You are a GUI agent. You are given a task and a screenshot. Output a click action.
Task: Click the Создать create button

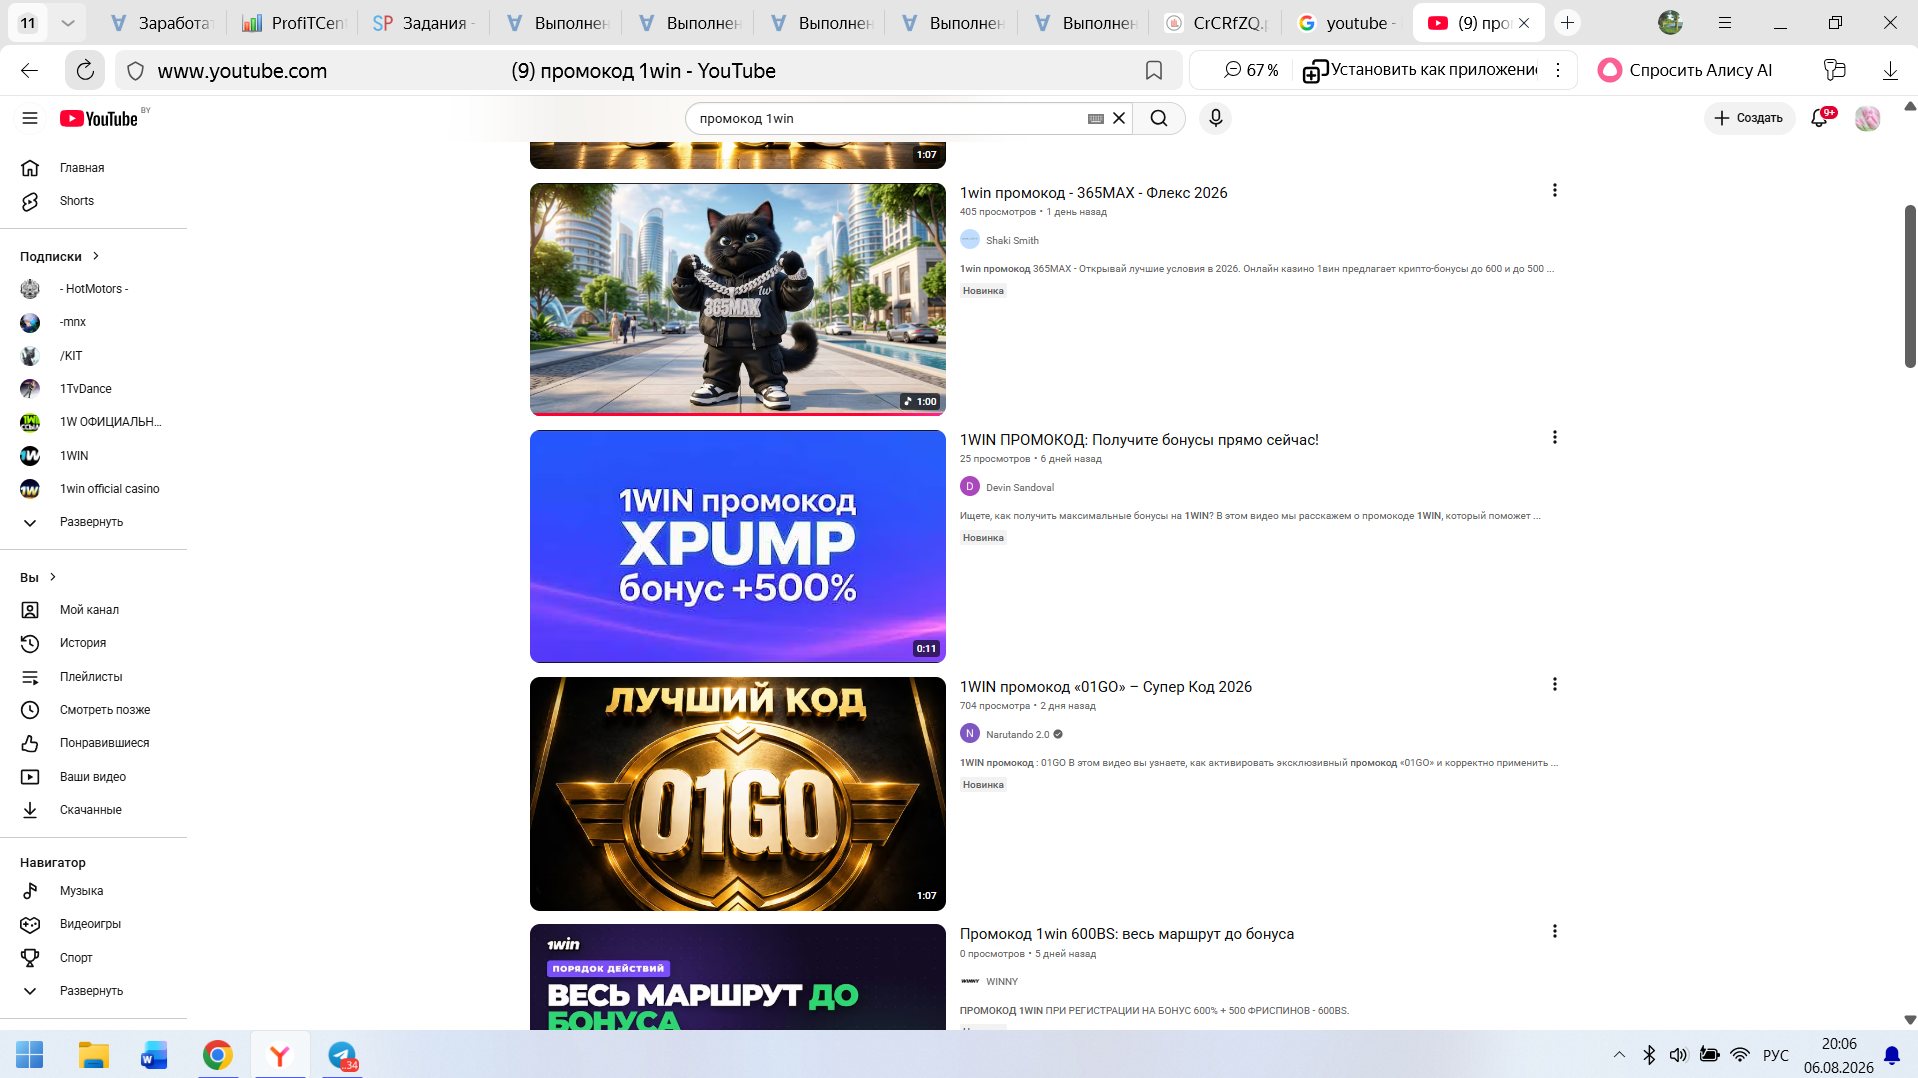tap(1749, 118)
